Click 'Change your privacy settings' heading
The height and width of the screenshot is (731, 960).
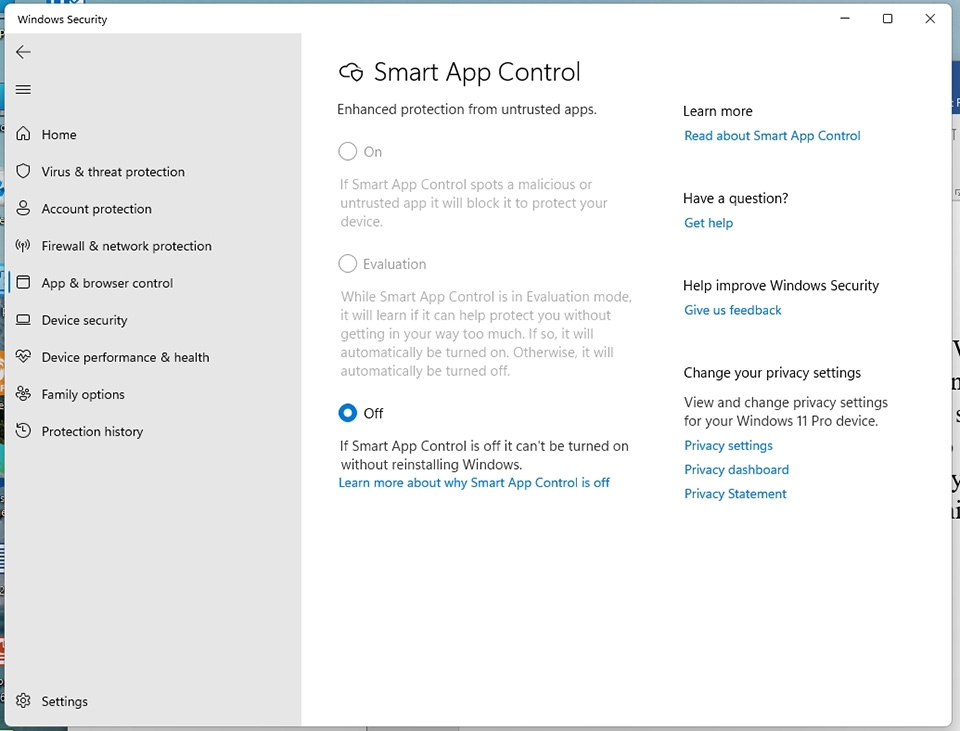pyautogui.click(x=772, y=373)
